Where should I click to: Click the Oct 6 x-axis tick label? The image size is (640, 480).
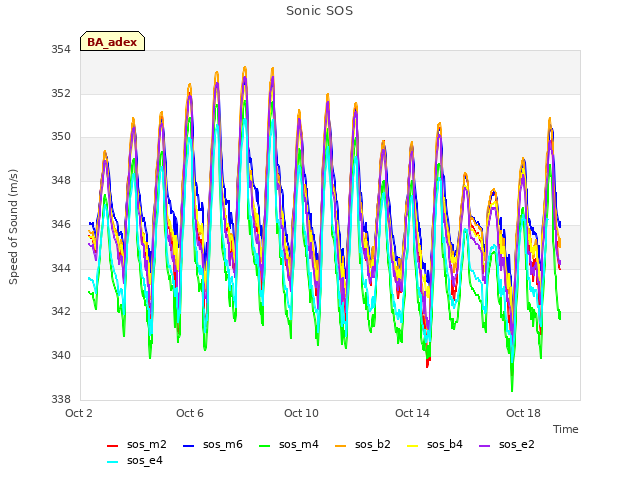pos(190,413)
